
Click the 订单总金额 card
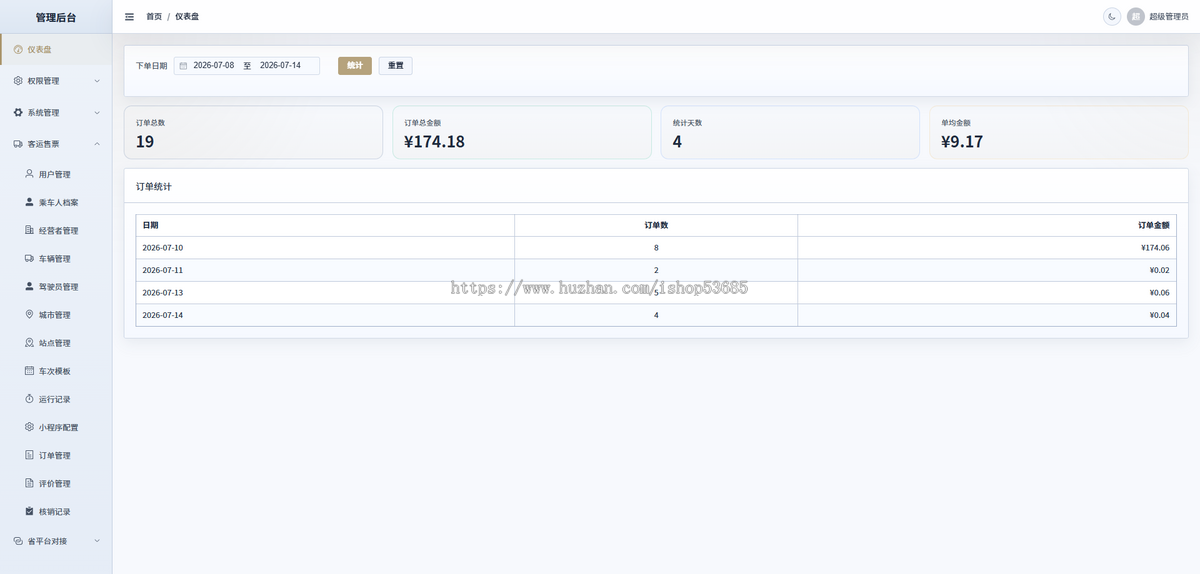point(521,132)
